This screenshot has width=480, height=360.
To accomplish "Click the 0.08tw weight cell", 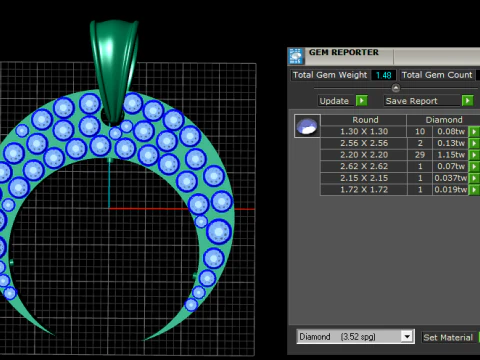I will tap(451, 131).
